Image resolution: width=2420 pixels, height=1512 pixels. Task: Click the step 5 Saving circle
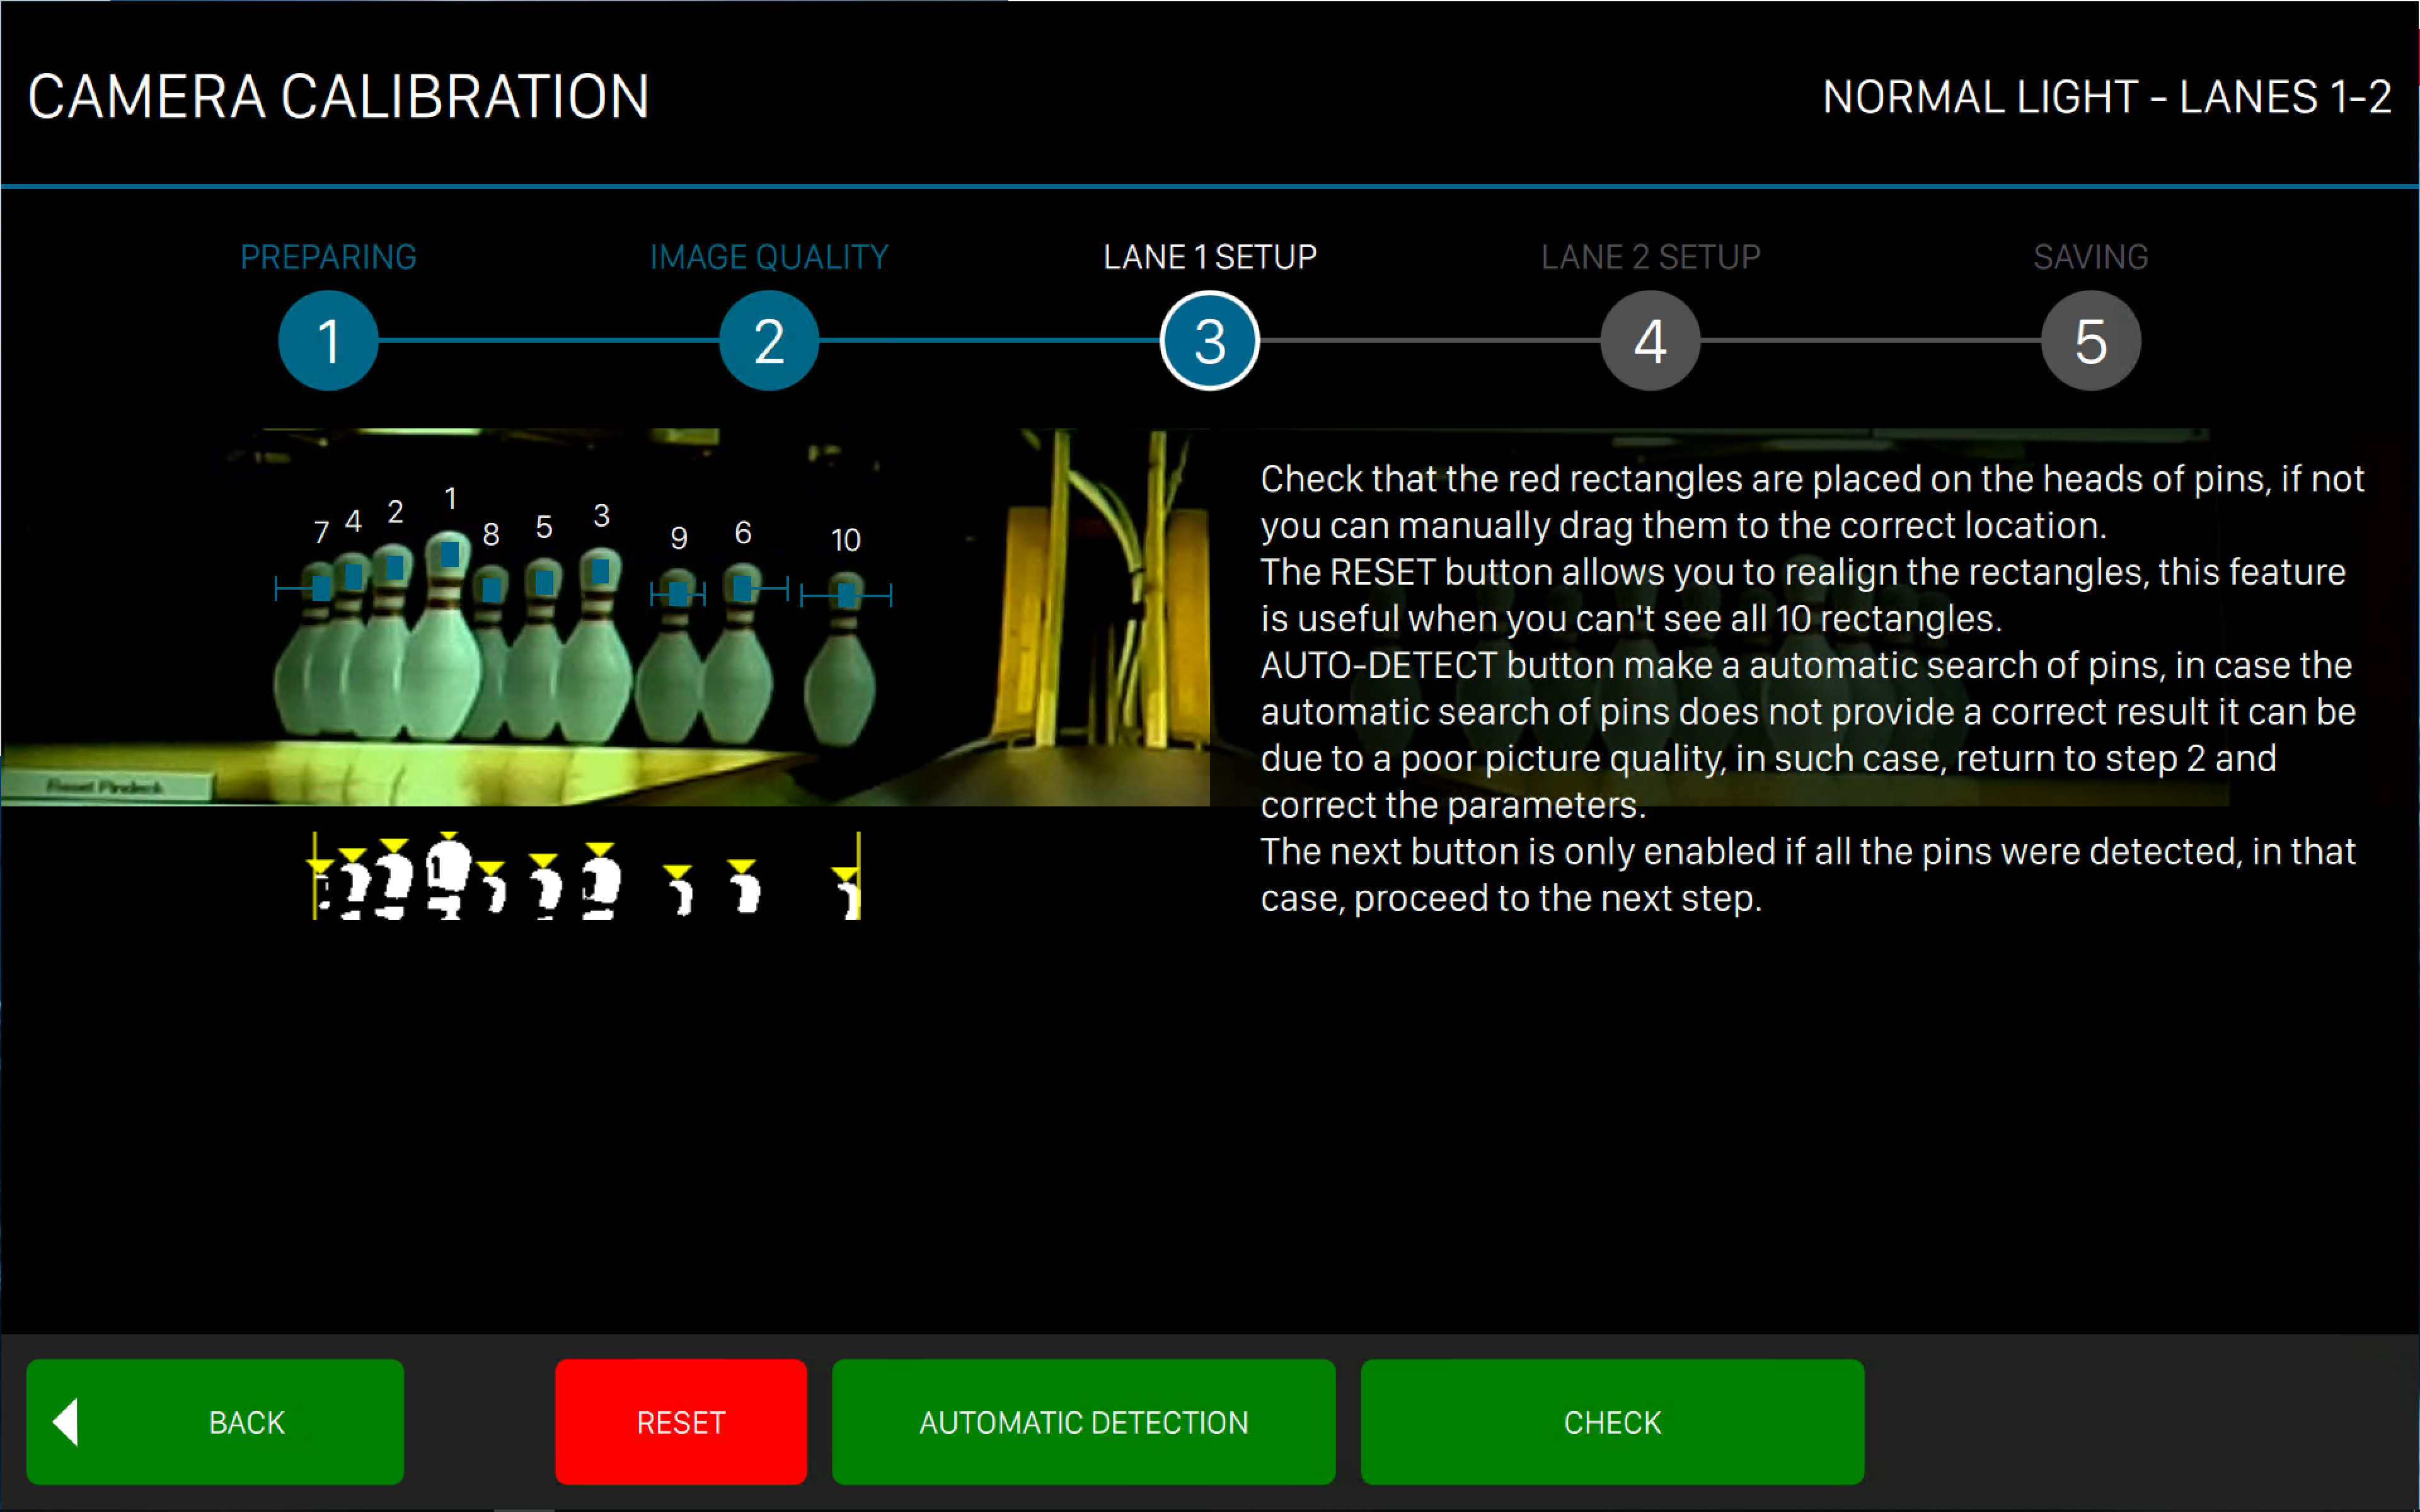click(2090, 341)
